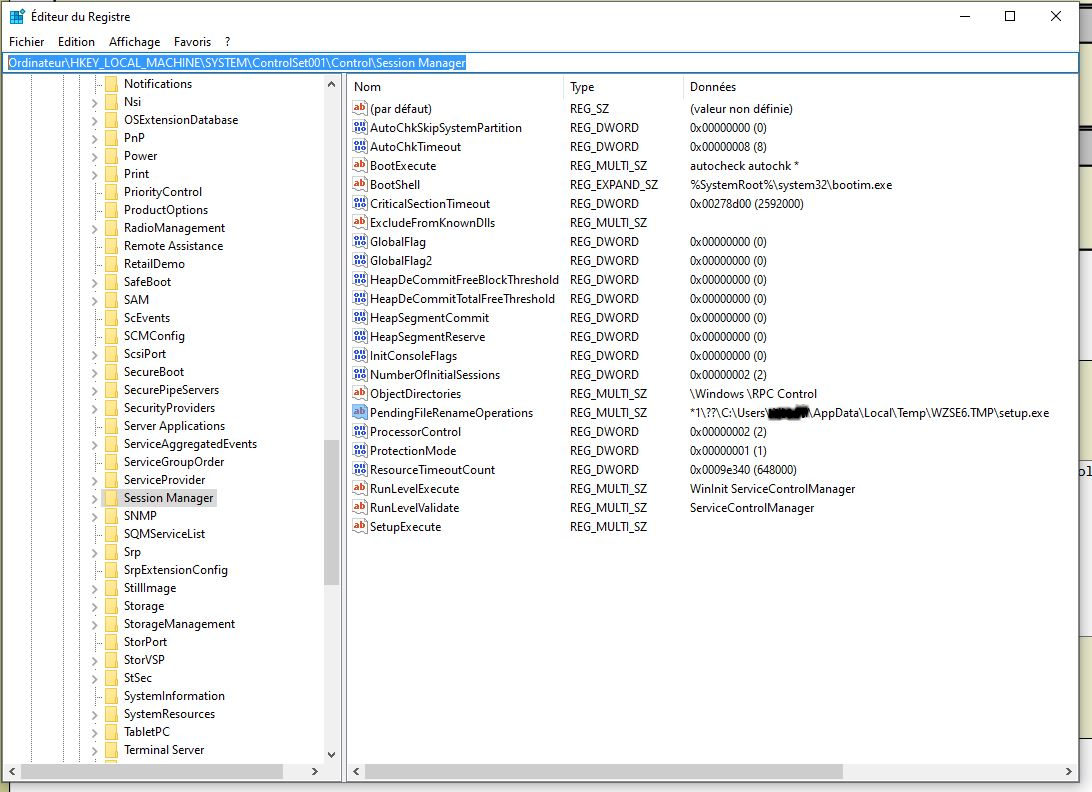
Task: Click the SecureBoot folder icon
Action: 111,371
